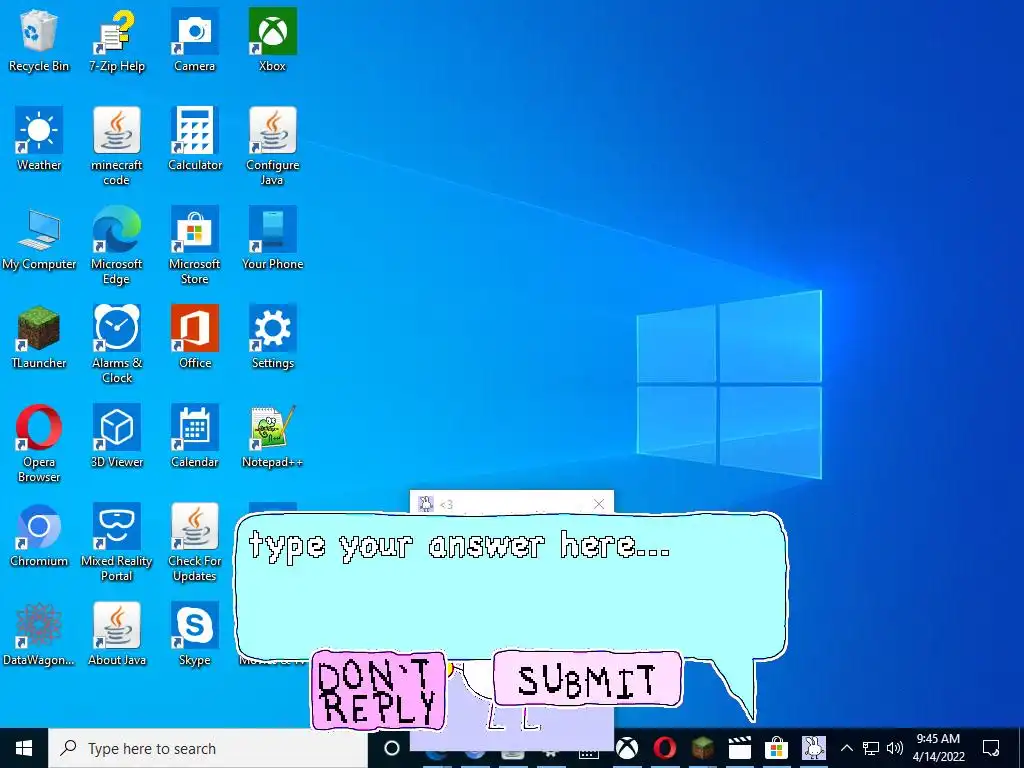
Task: Click the white bunny app taskbar icon
Action: [x=814, y=748]
